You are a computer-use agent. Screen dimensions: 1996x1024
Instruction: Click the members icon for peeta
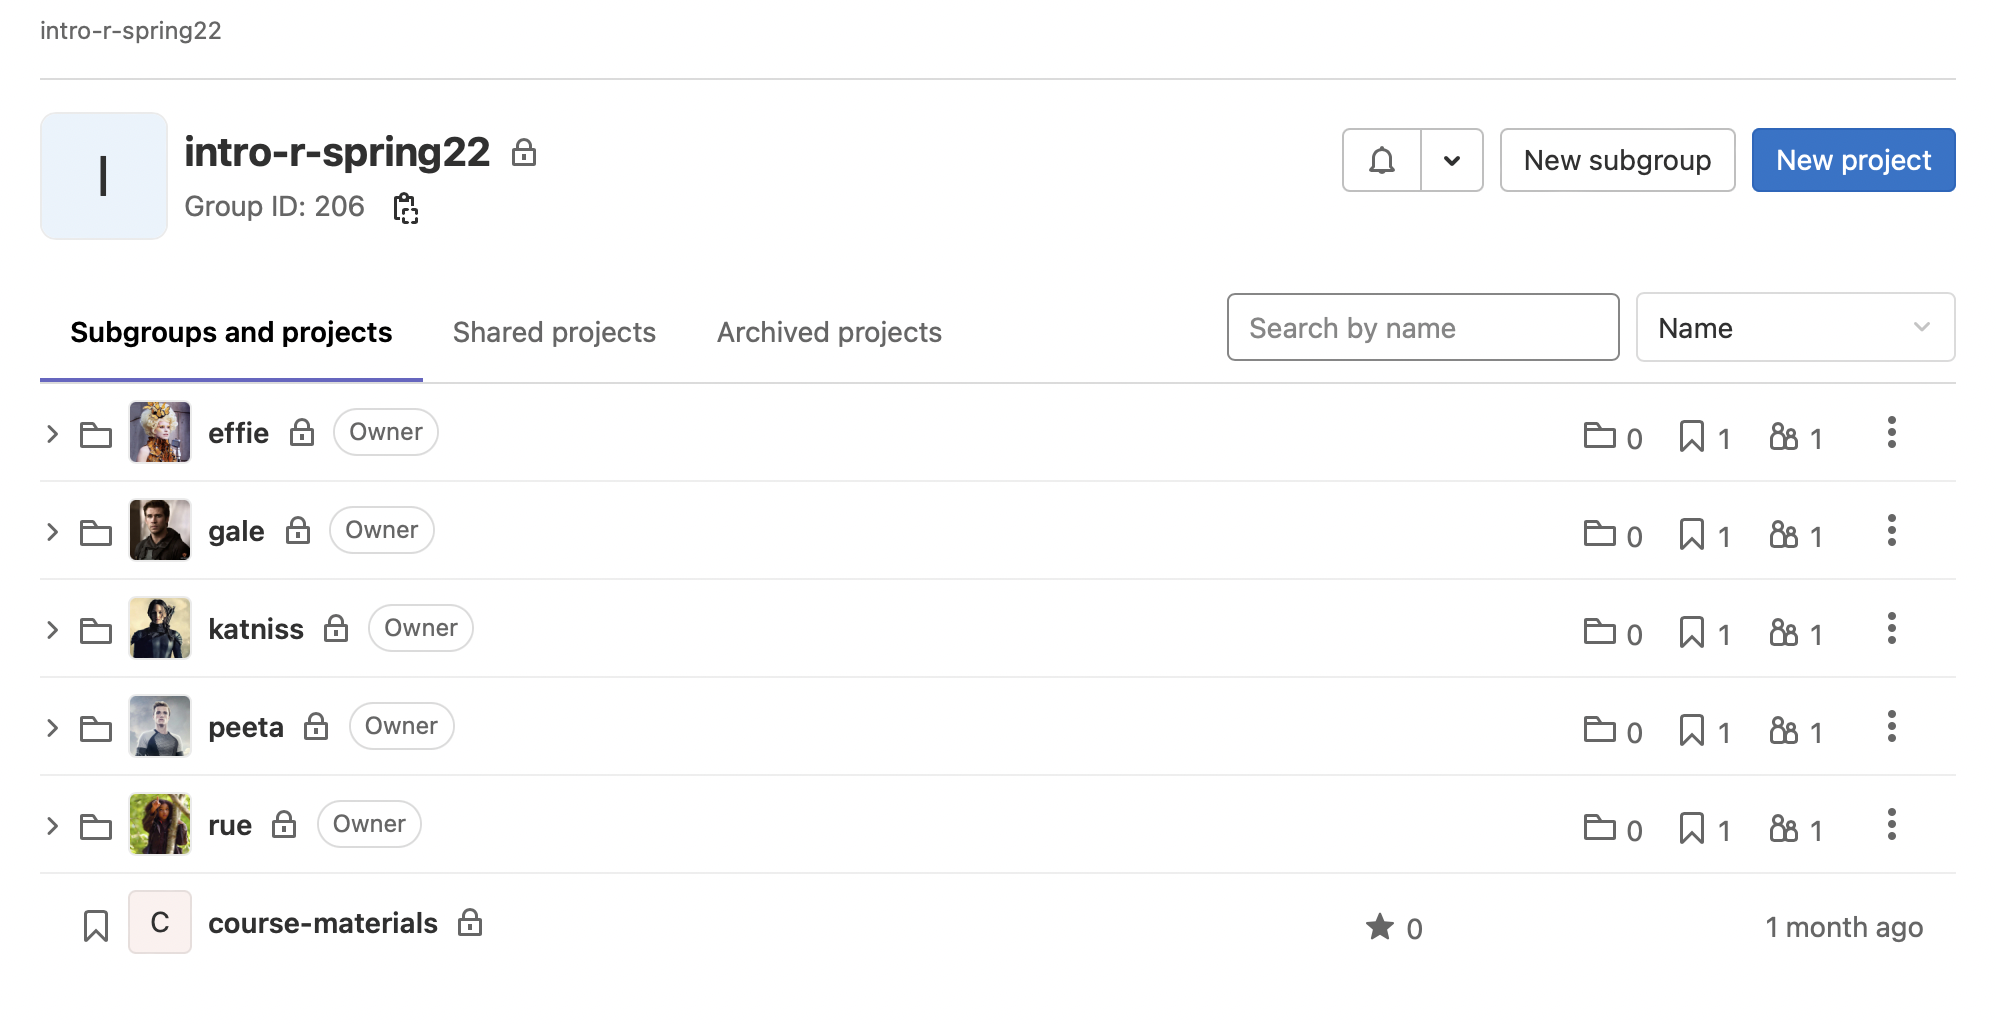pyautogui.click(x=1784, y=731)
